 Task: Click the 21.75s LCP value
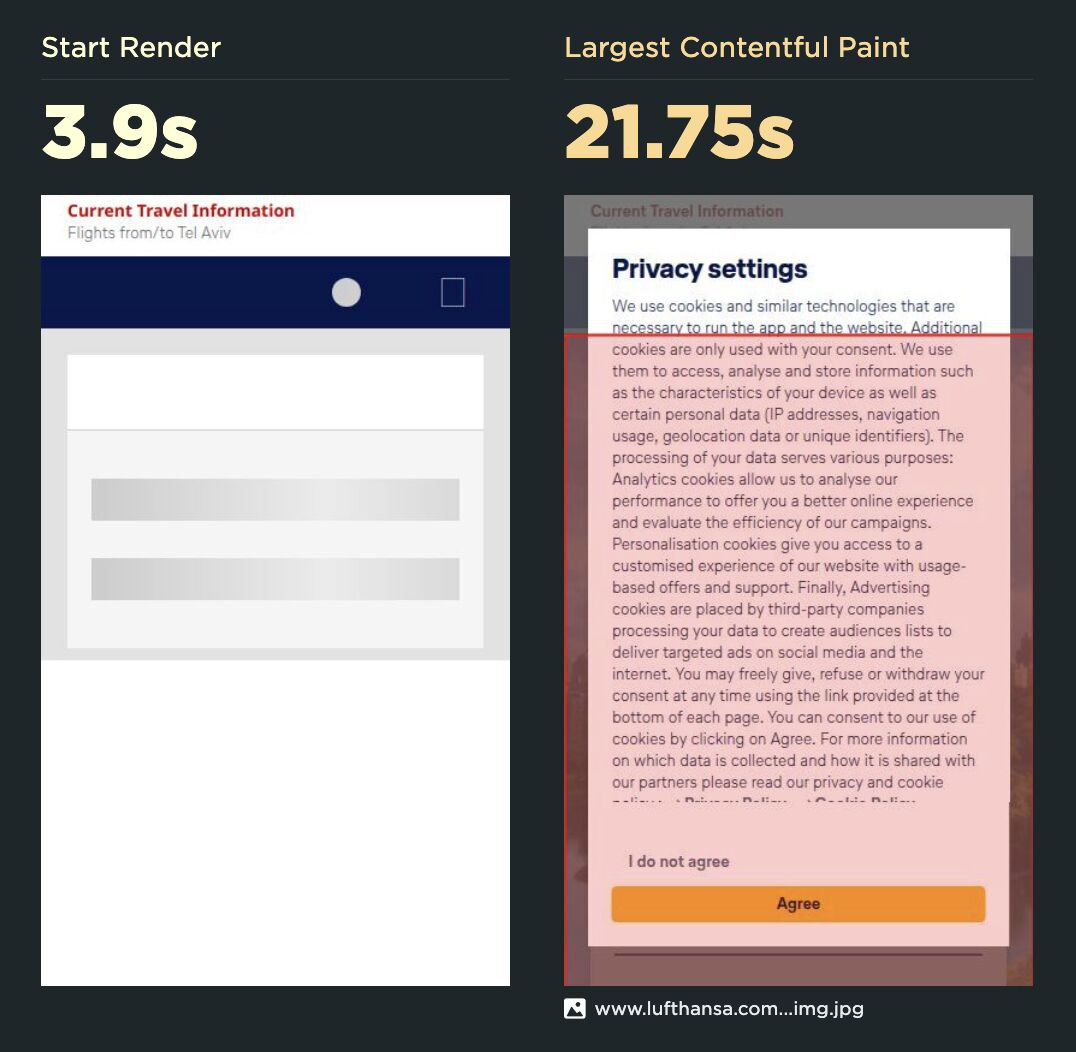(679, 132)
